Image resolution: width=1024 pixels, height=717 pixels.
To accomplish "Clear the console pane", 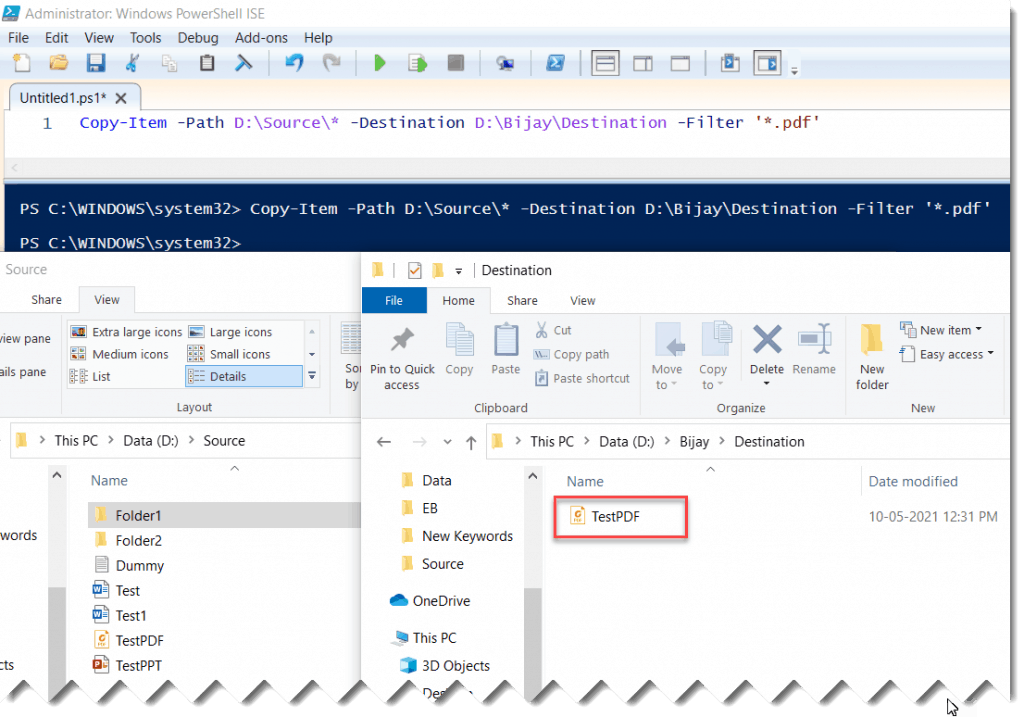I will 242,62.
